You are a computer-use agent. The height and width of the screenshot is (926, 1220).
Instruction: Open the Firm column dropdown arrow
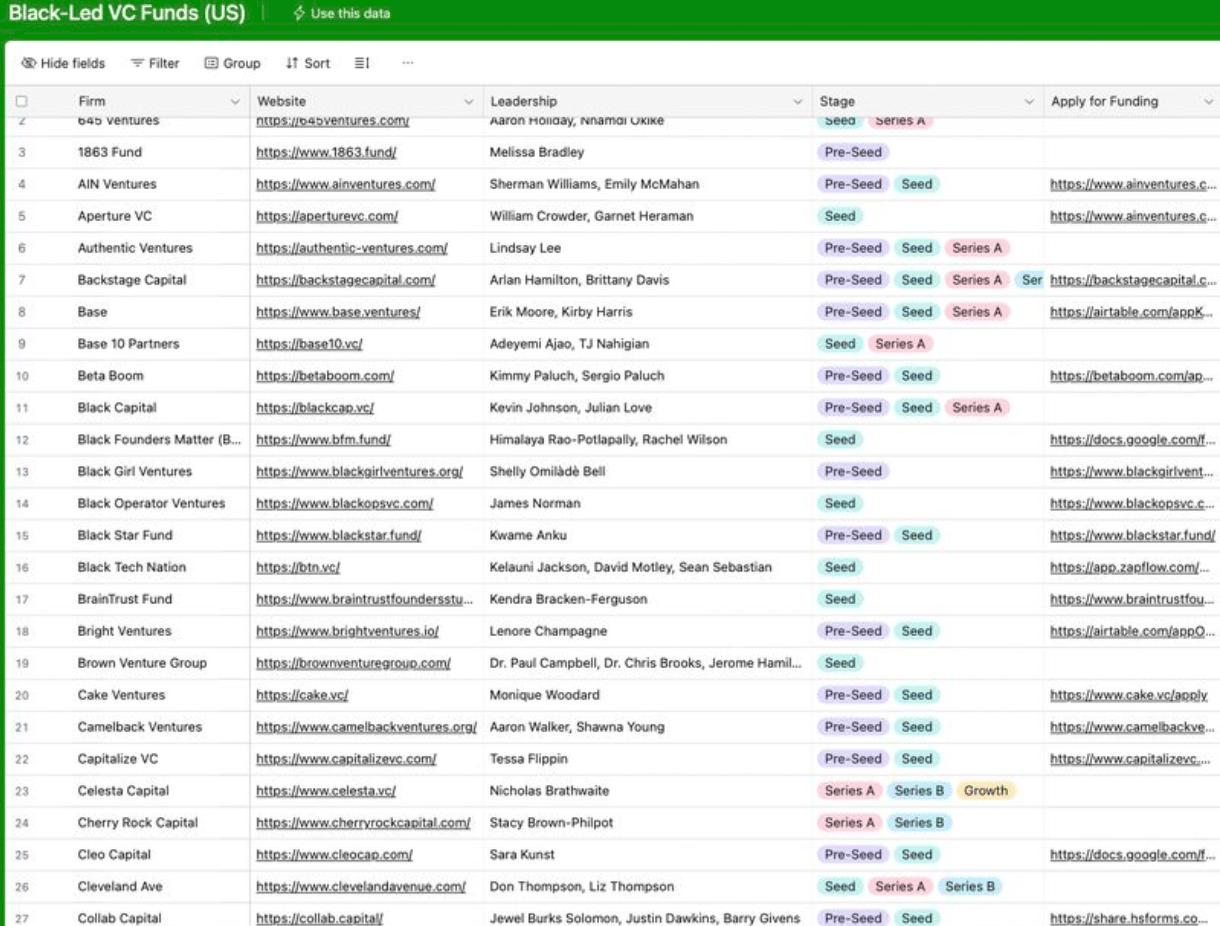pyautogui.click(x=235, y=101)
